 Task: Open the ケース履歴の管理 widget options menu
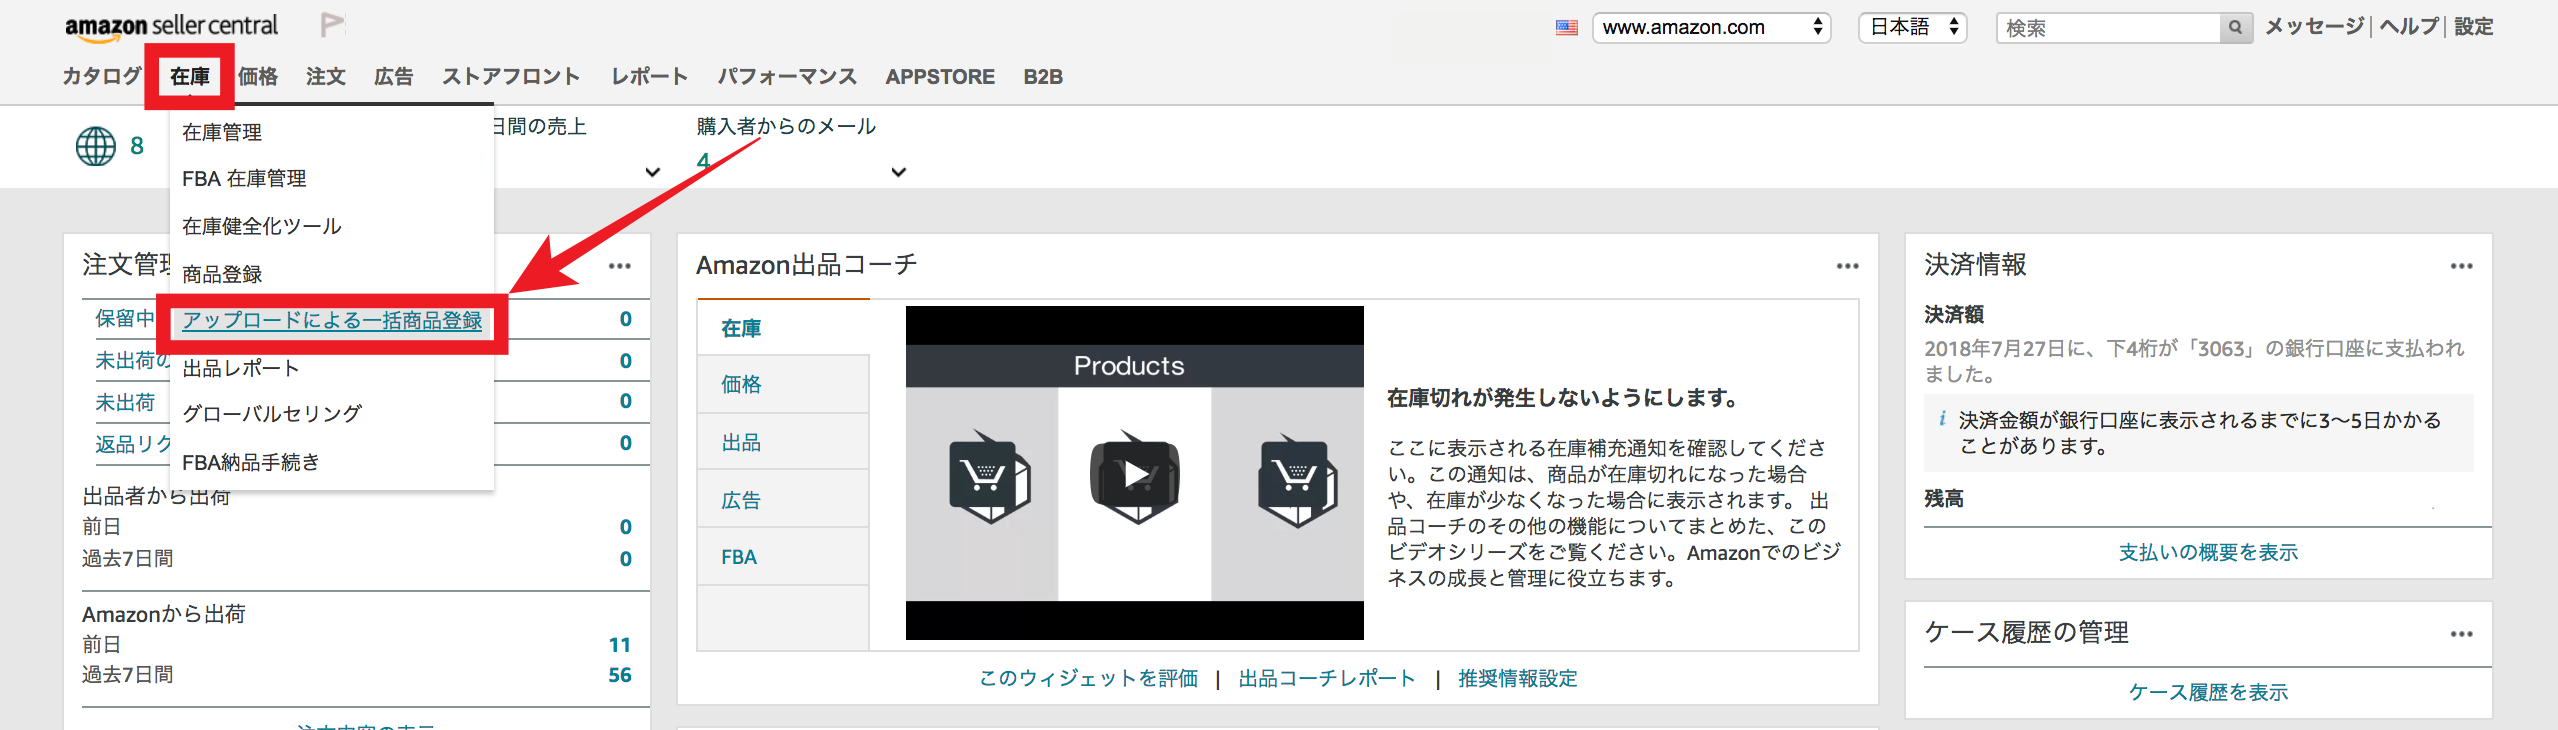point(2462,634)
